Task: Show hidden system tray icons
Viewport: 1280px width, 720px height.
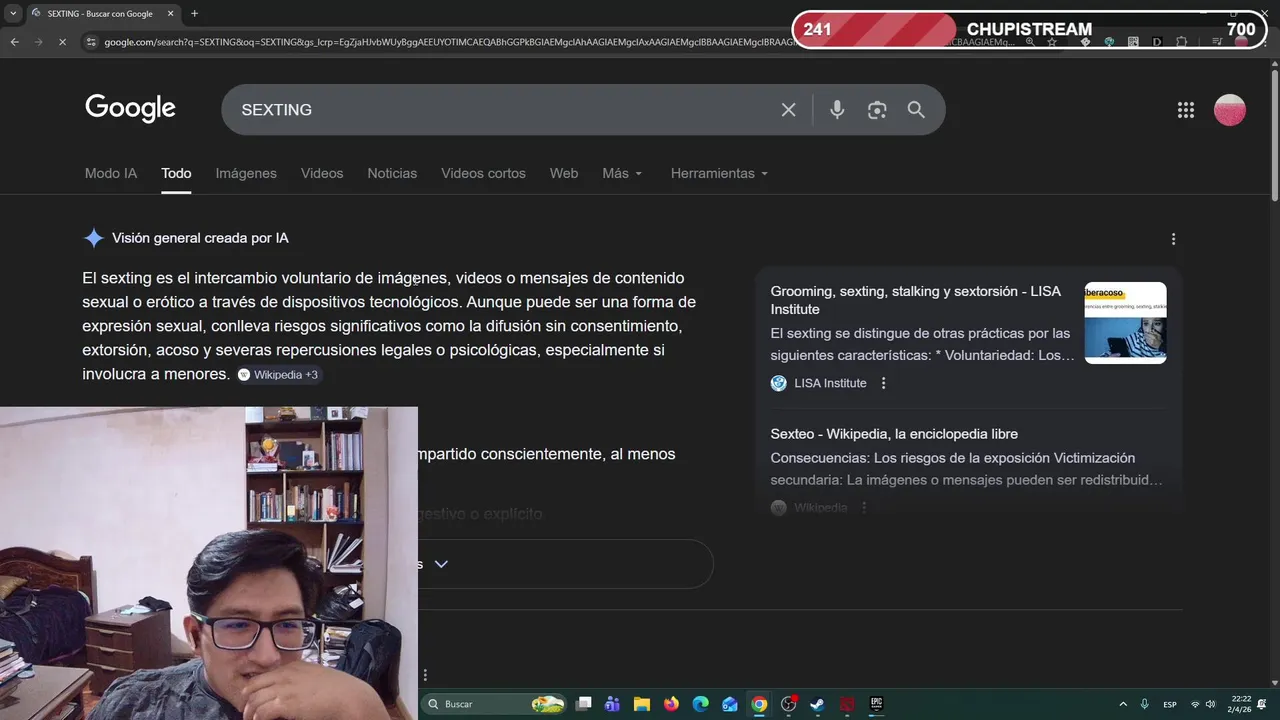Action: [x=1122, y=704]
